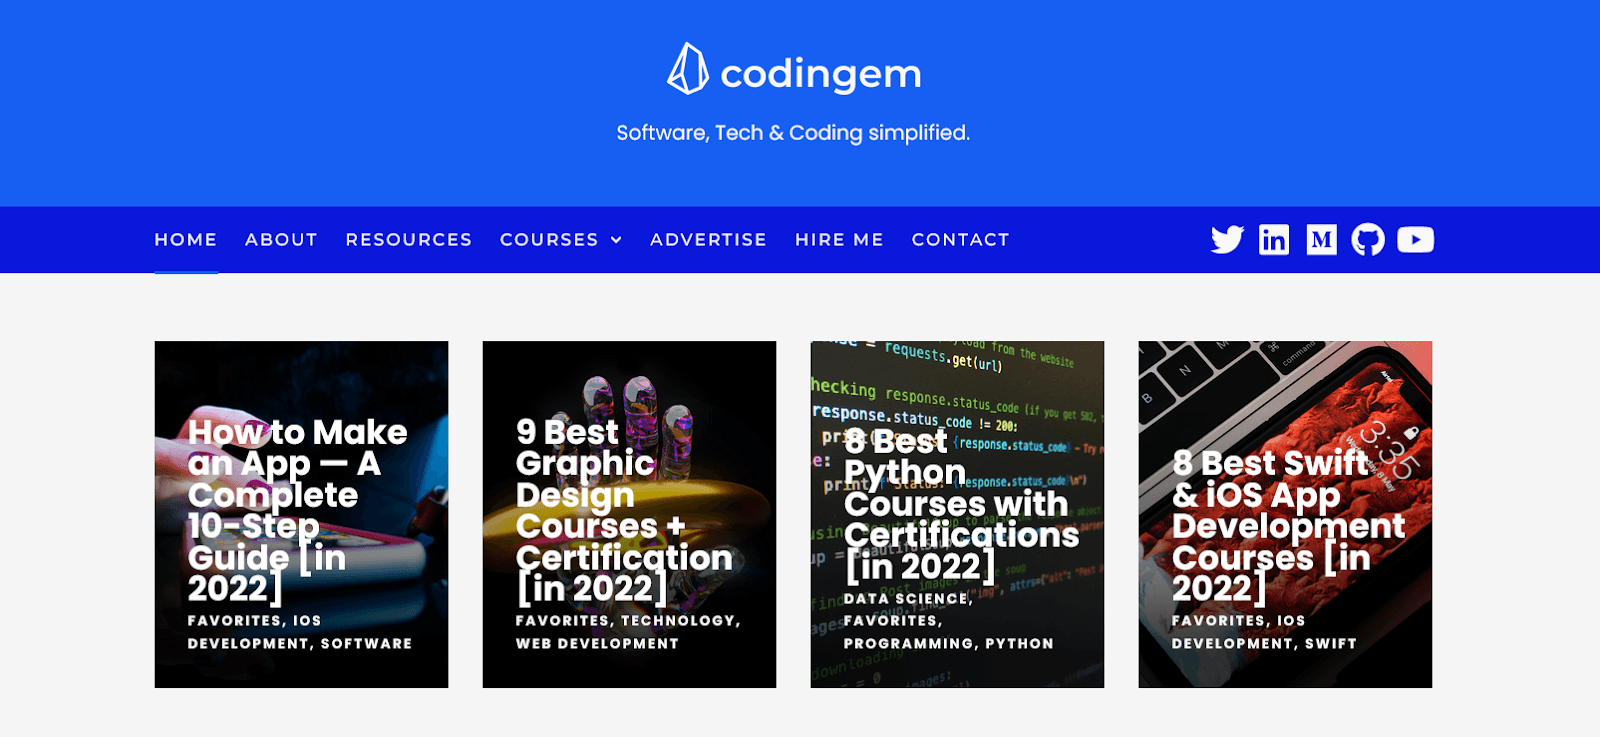Image resolution: width=1600 pixels, height=737 pixels.
Task: Click the codingem site title text
Action: pyautogui.click(x=820, y=74)
